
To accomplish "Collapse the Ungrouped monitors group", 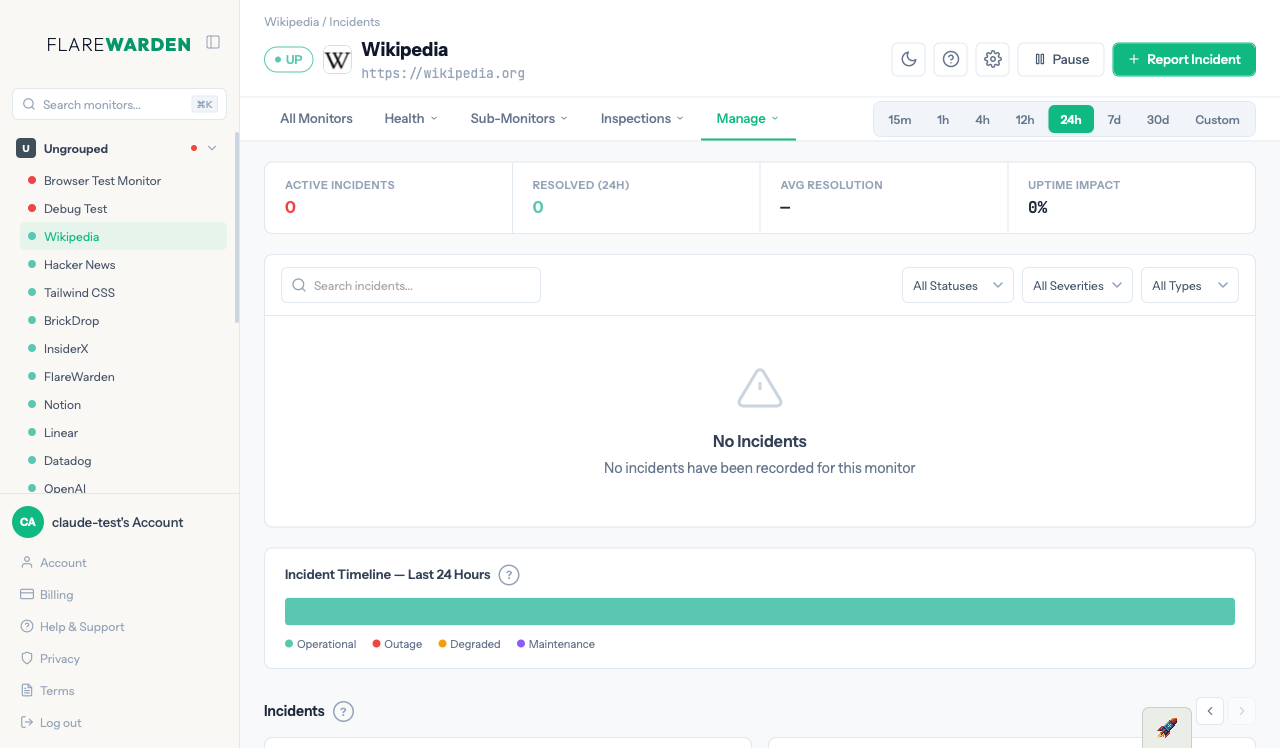I will (x=211, y=148).
